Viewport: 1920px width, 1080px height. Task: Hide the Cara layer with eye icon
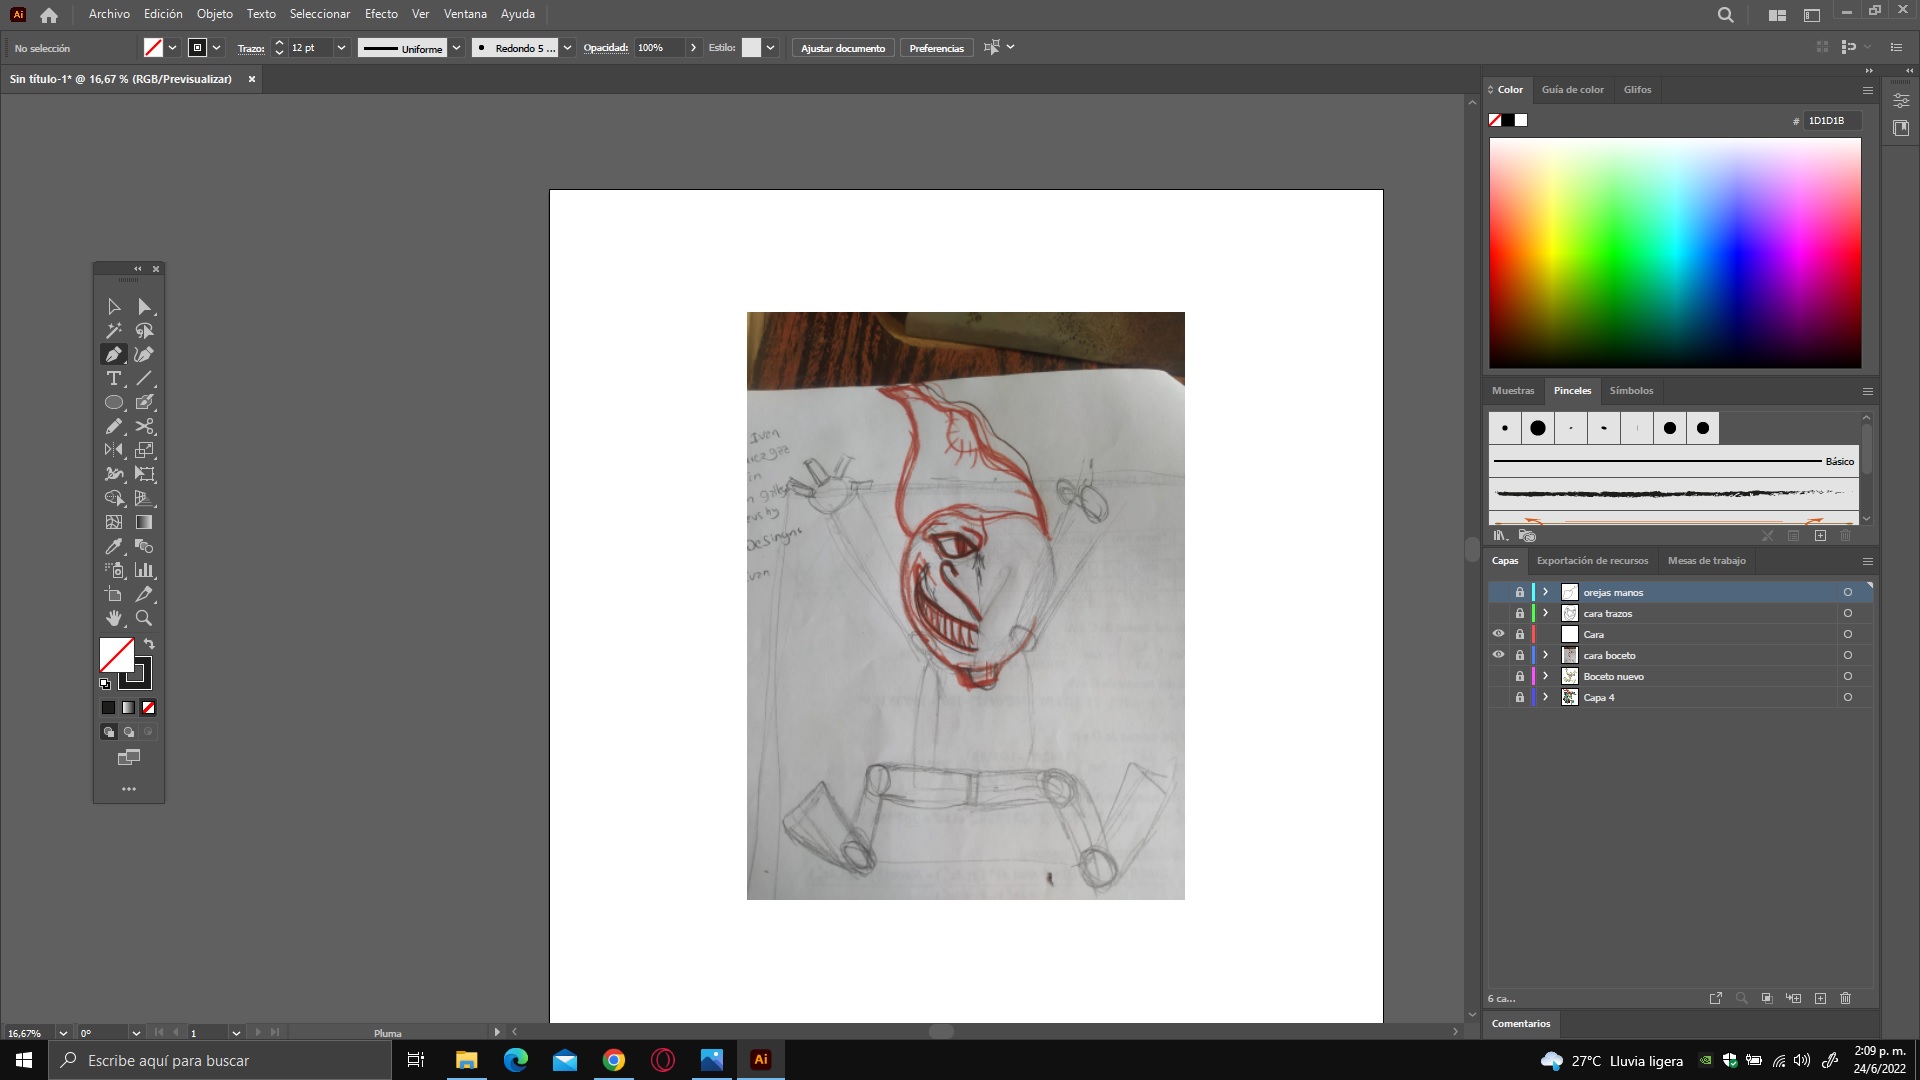[x=1498, y=635]
